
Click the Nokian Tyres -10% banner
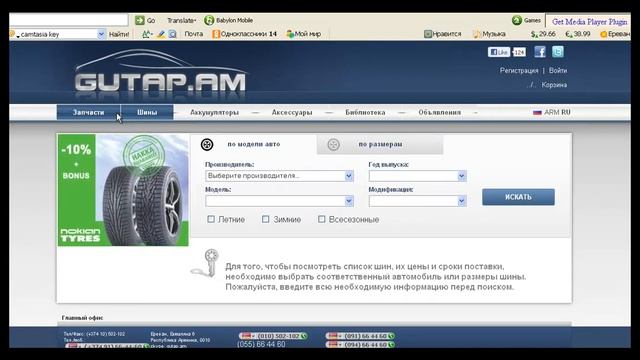[x=123, y=190]
